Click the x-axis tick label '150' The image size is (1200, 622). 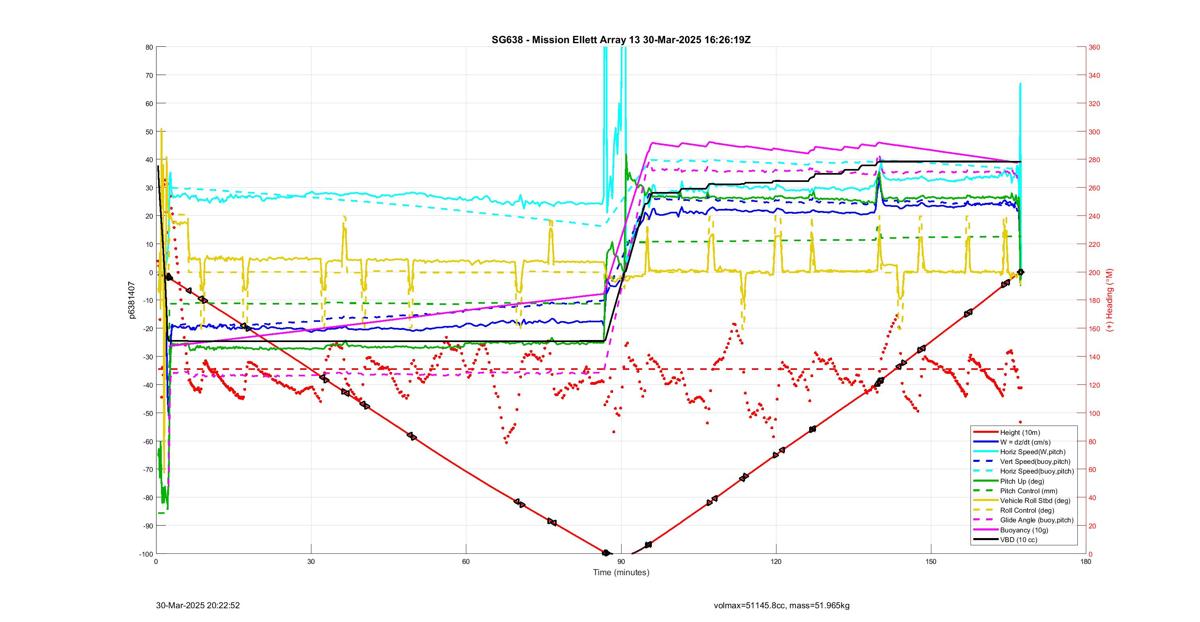[931, 562]
